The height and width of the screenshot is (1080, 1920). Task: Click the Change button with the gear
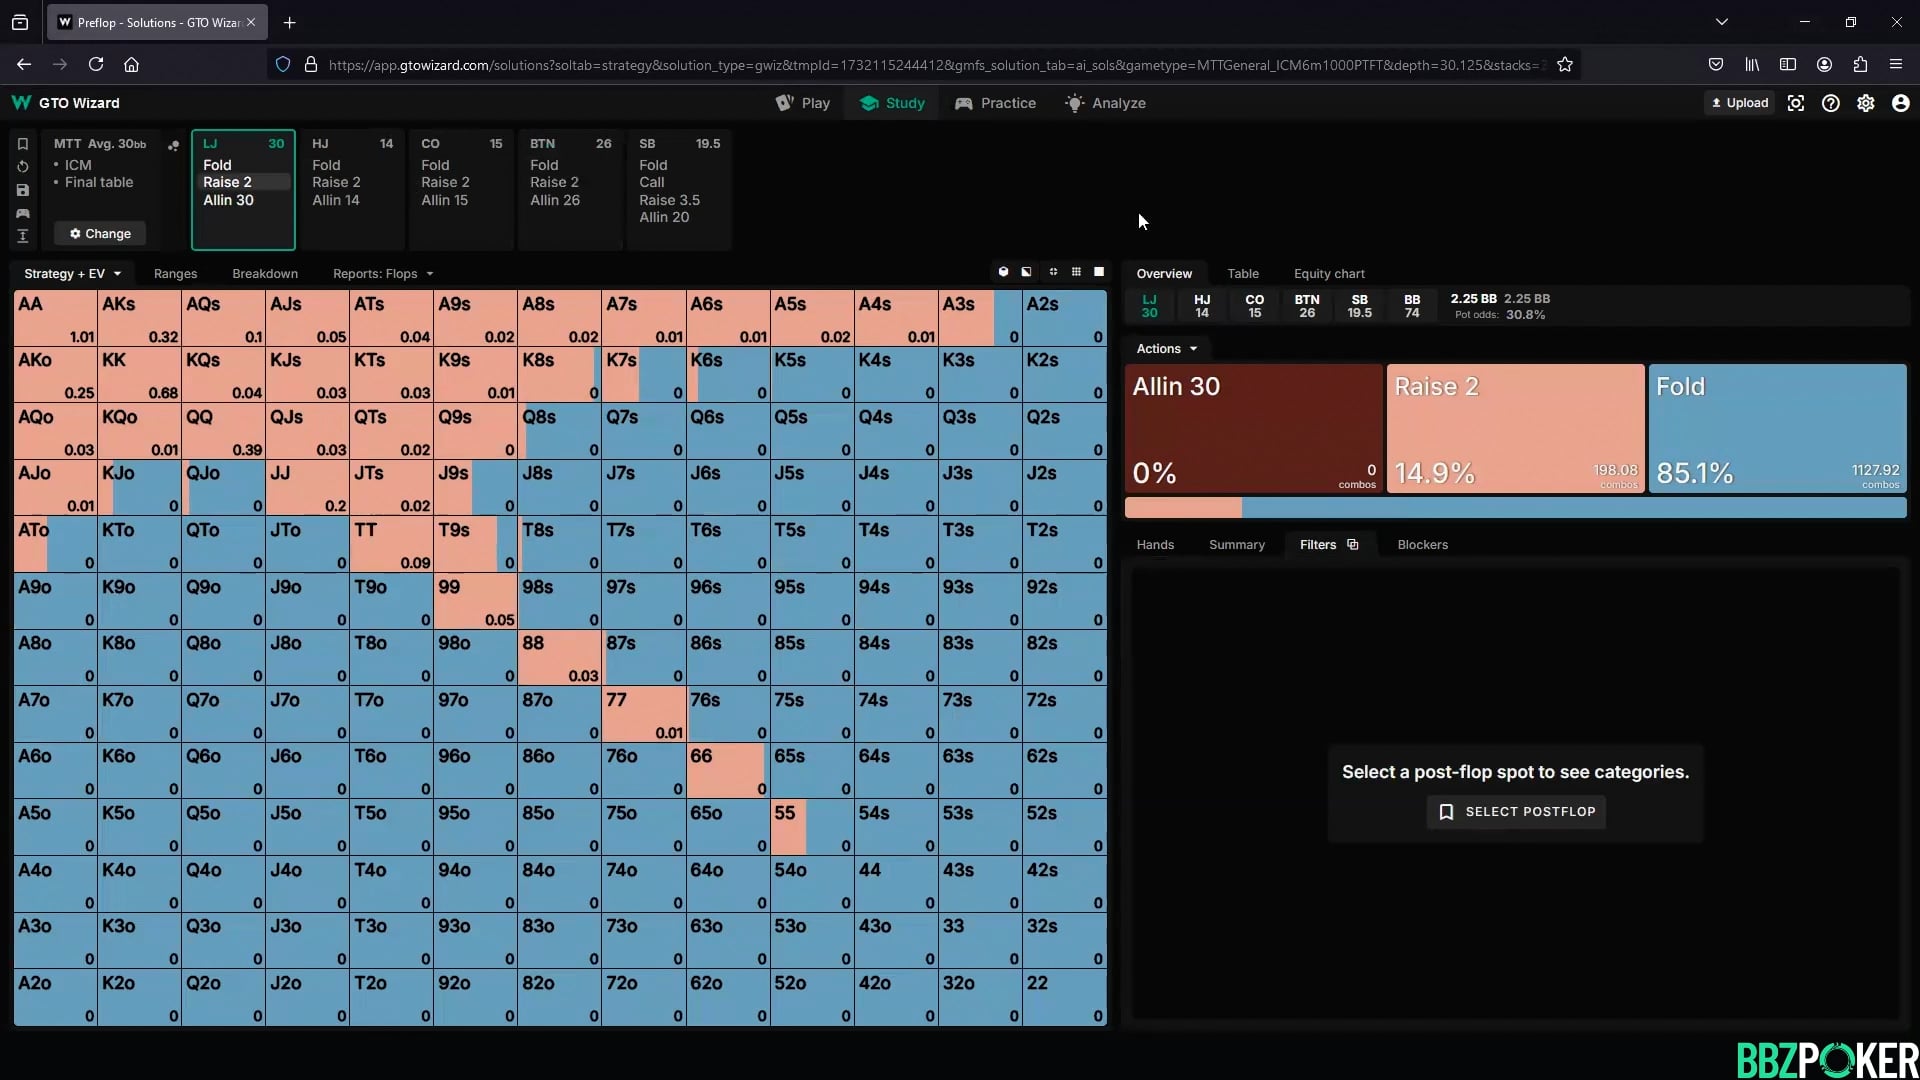pyautogui.click(x=99, y=233)
